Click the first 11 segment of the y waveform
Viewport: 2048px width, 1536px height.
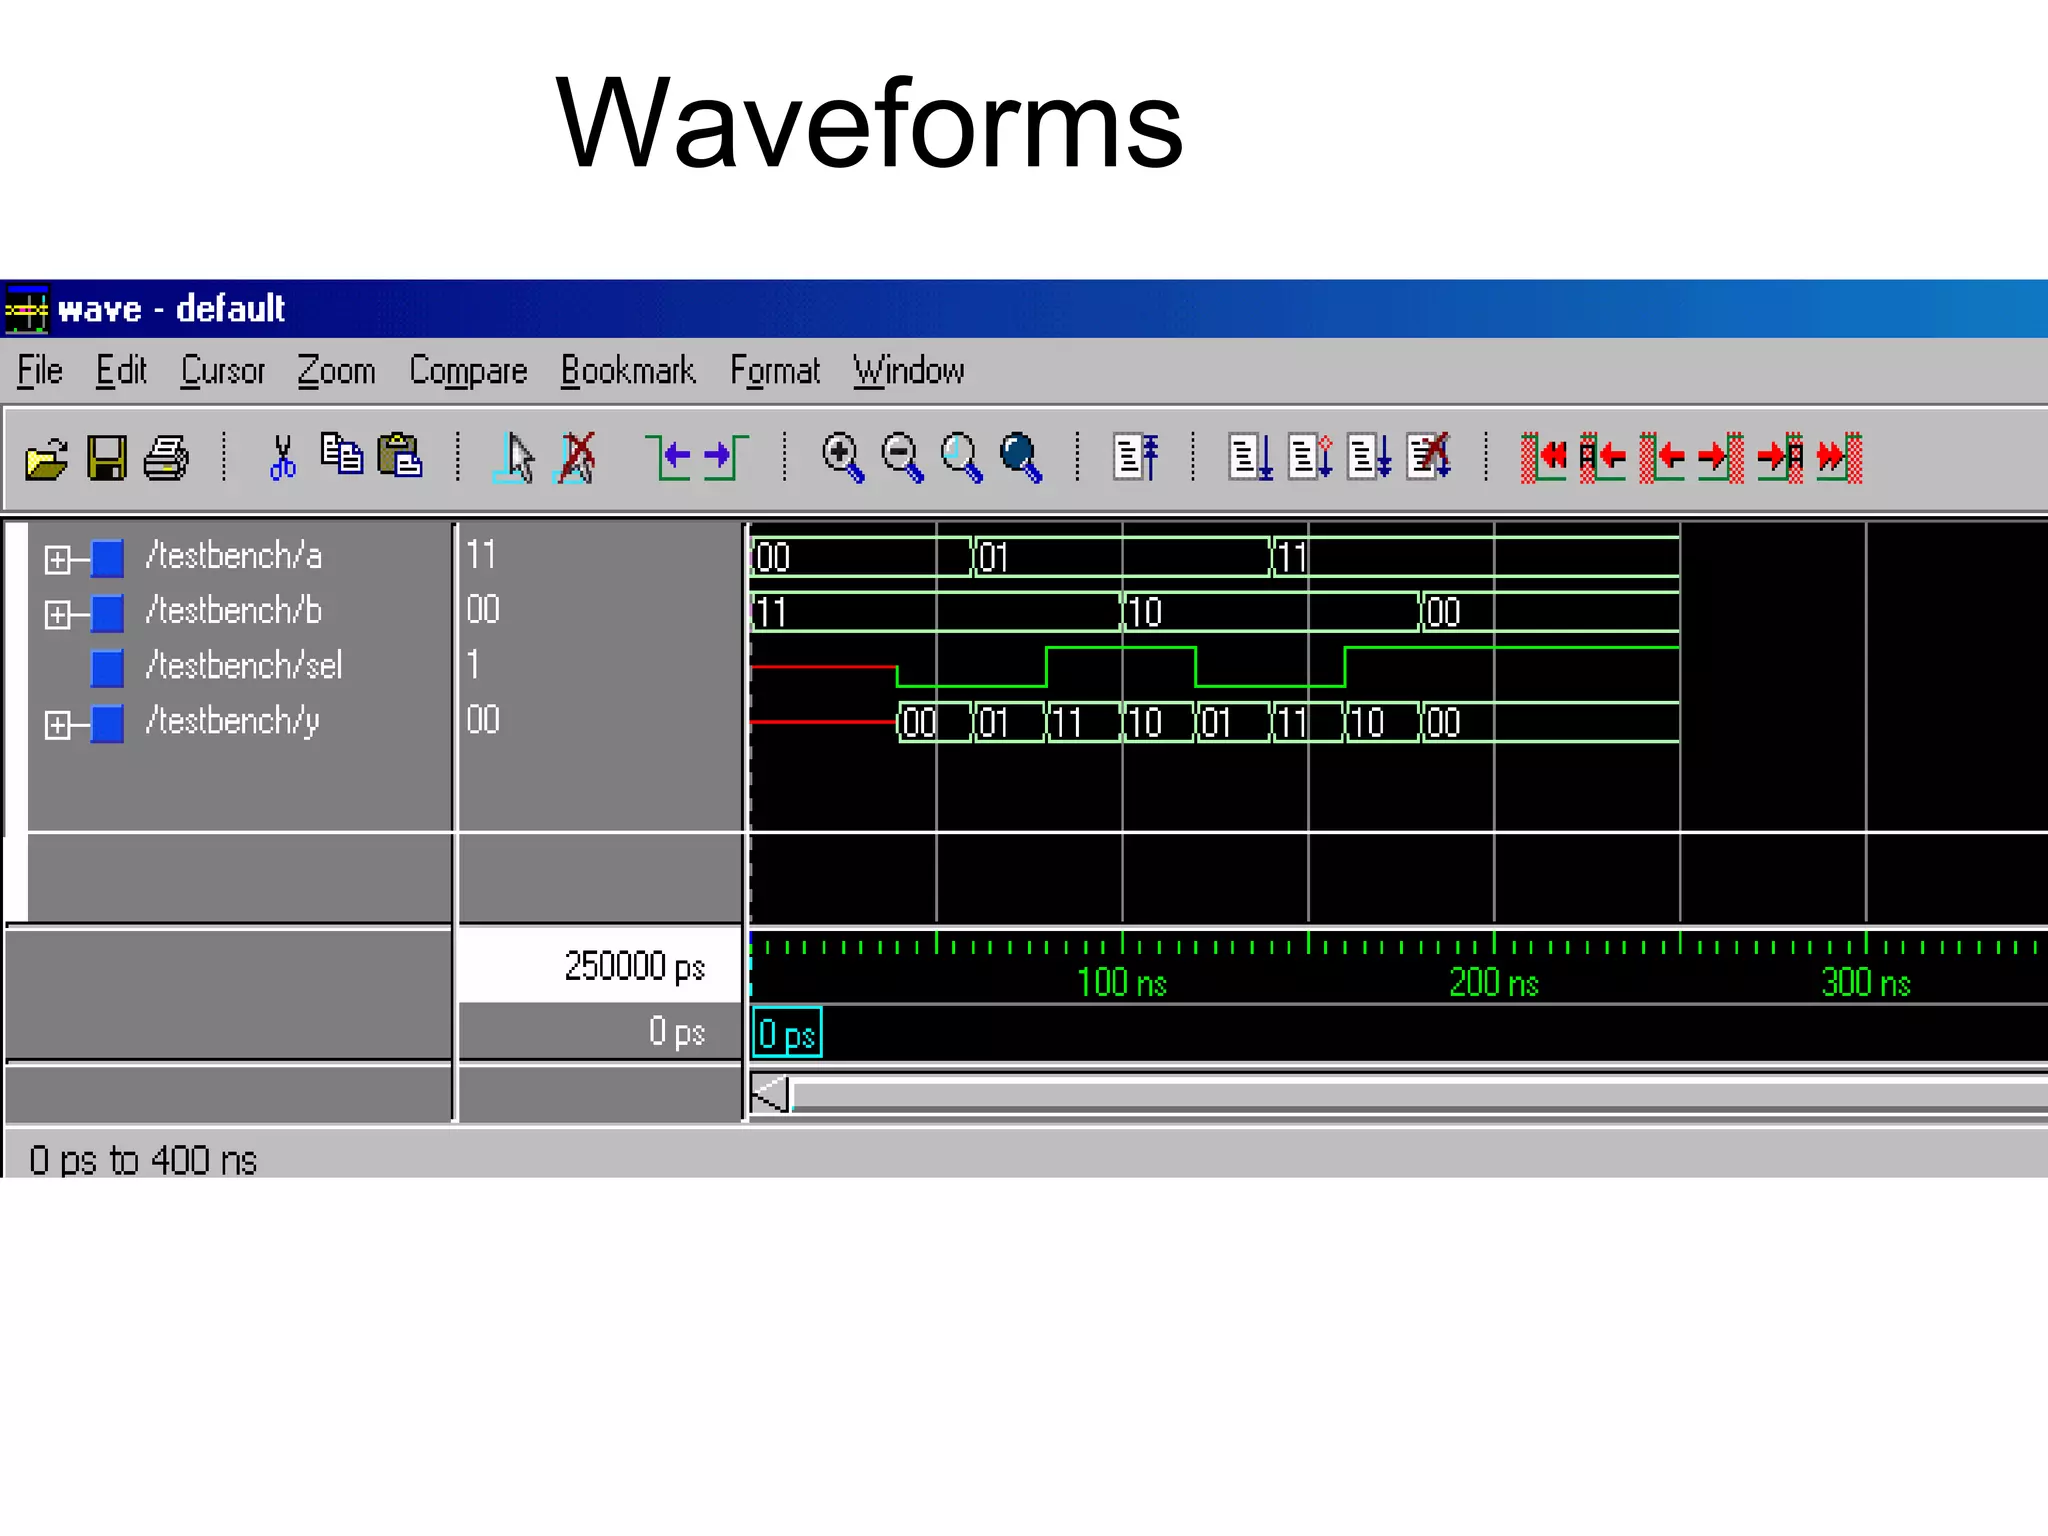click(1084, 722)
